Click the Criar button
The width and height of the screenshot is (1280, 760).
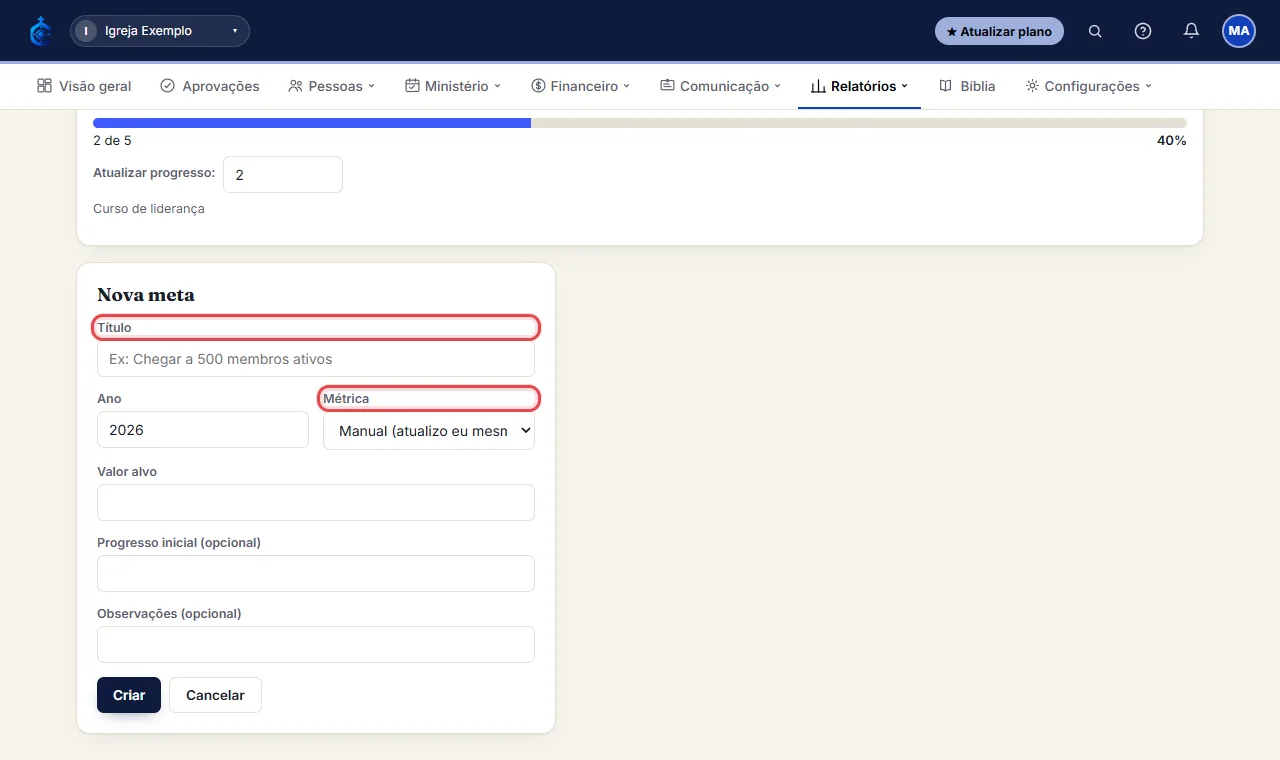[x=129, y=695]
